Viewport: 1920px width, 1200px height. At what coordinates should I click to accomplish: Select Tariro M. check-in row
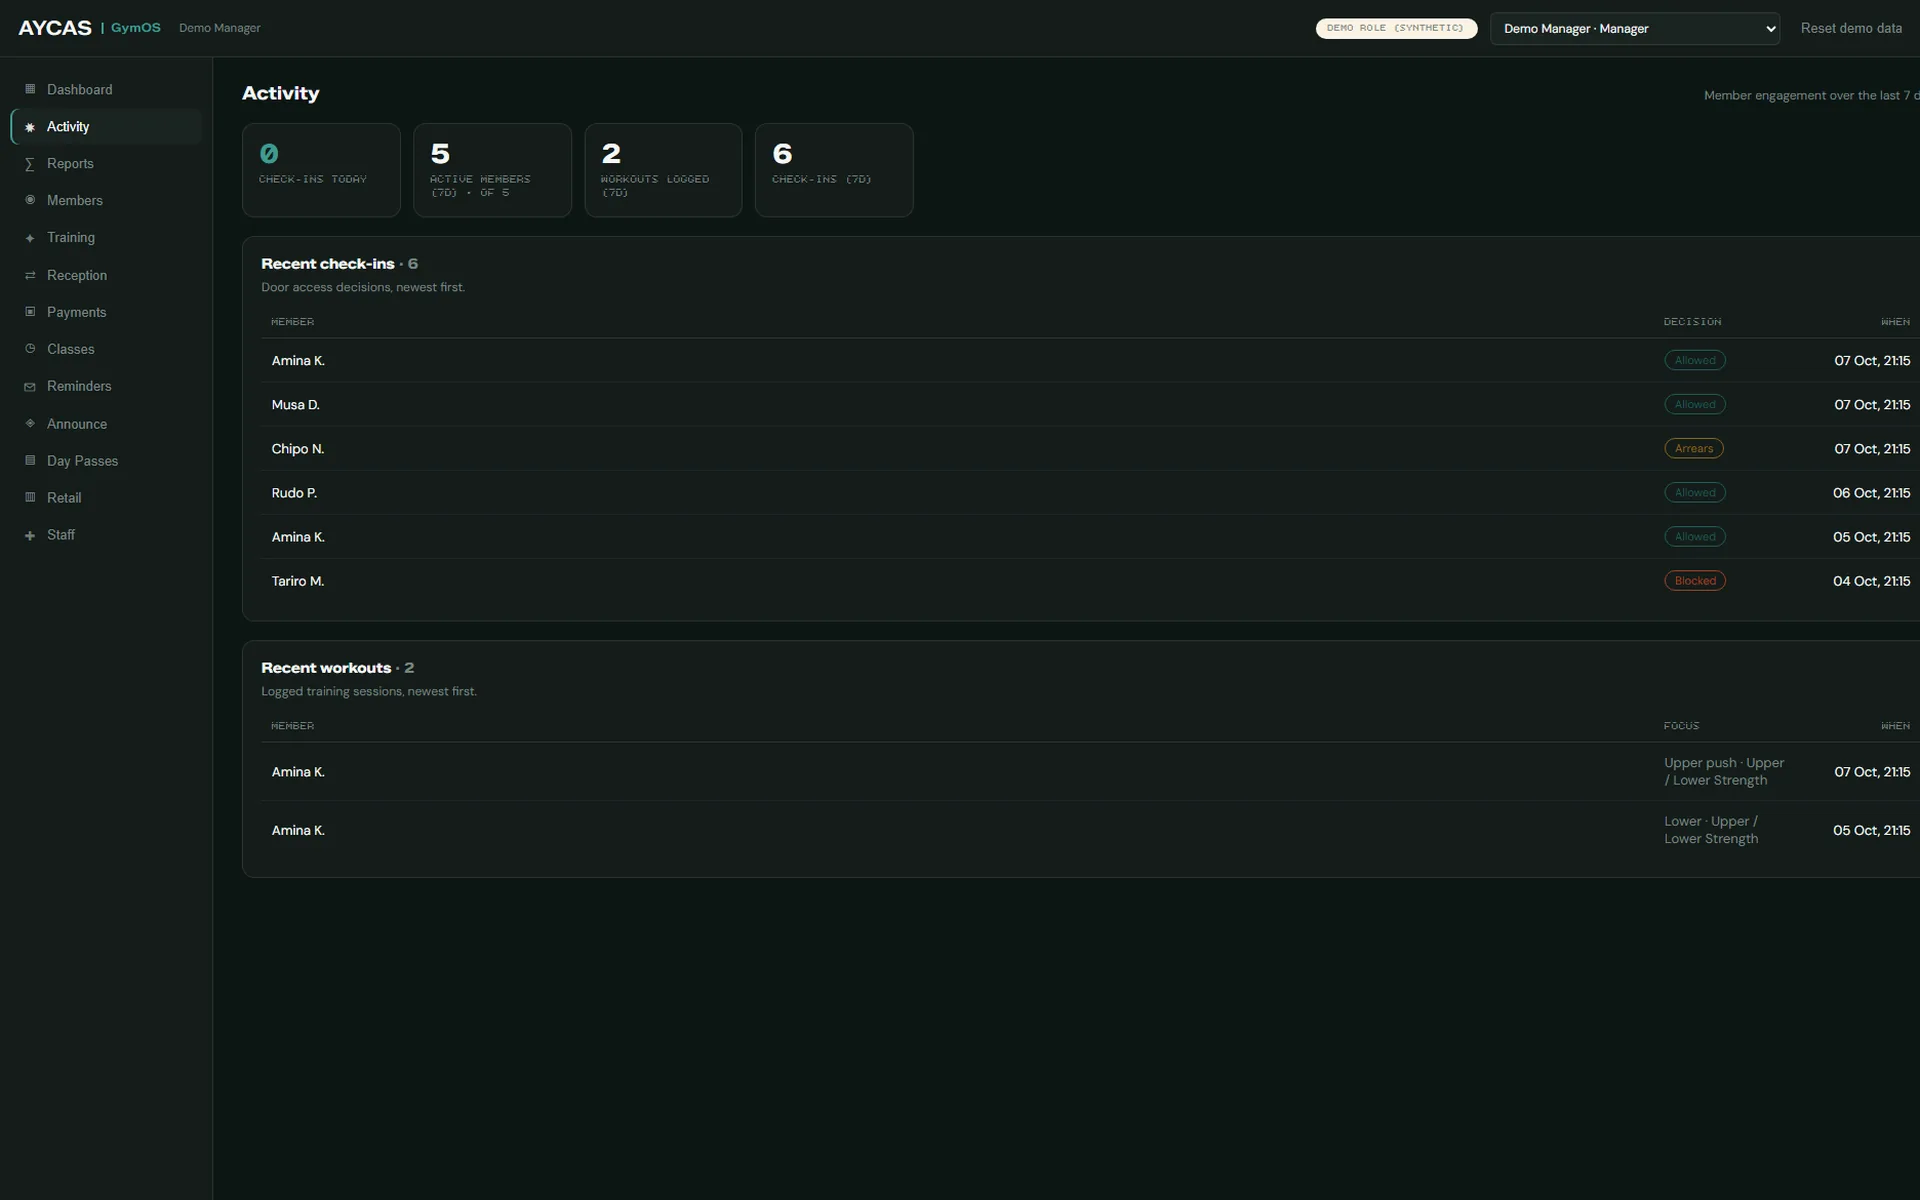point(1090,581)
